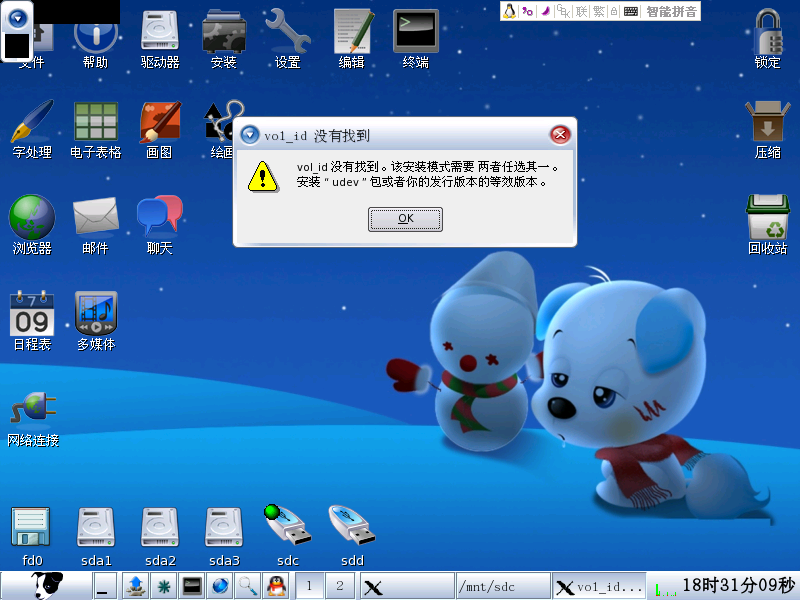Viewport: 800px width, 600px height.
Task: Open the 日程表 calendar icon
Action: point(32,321)
